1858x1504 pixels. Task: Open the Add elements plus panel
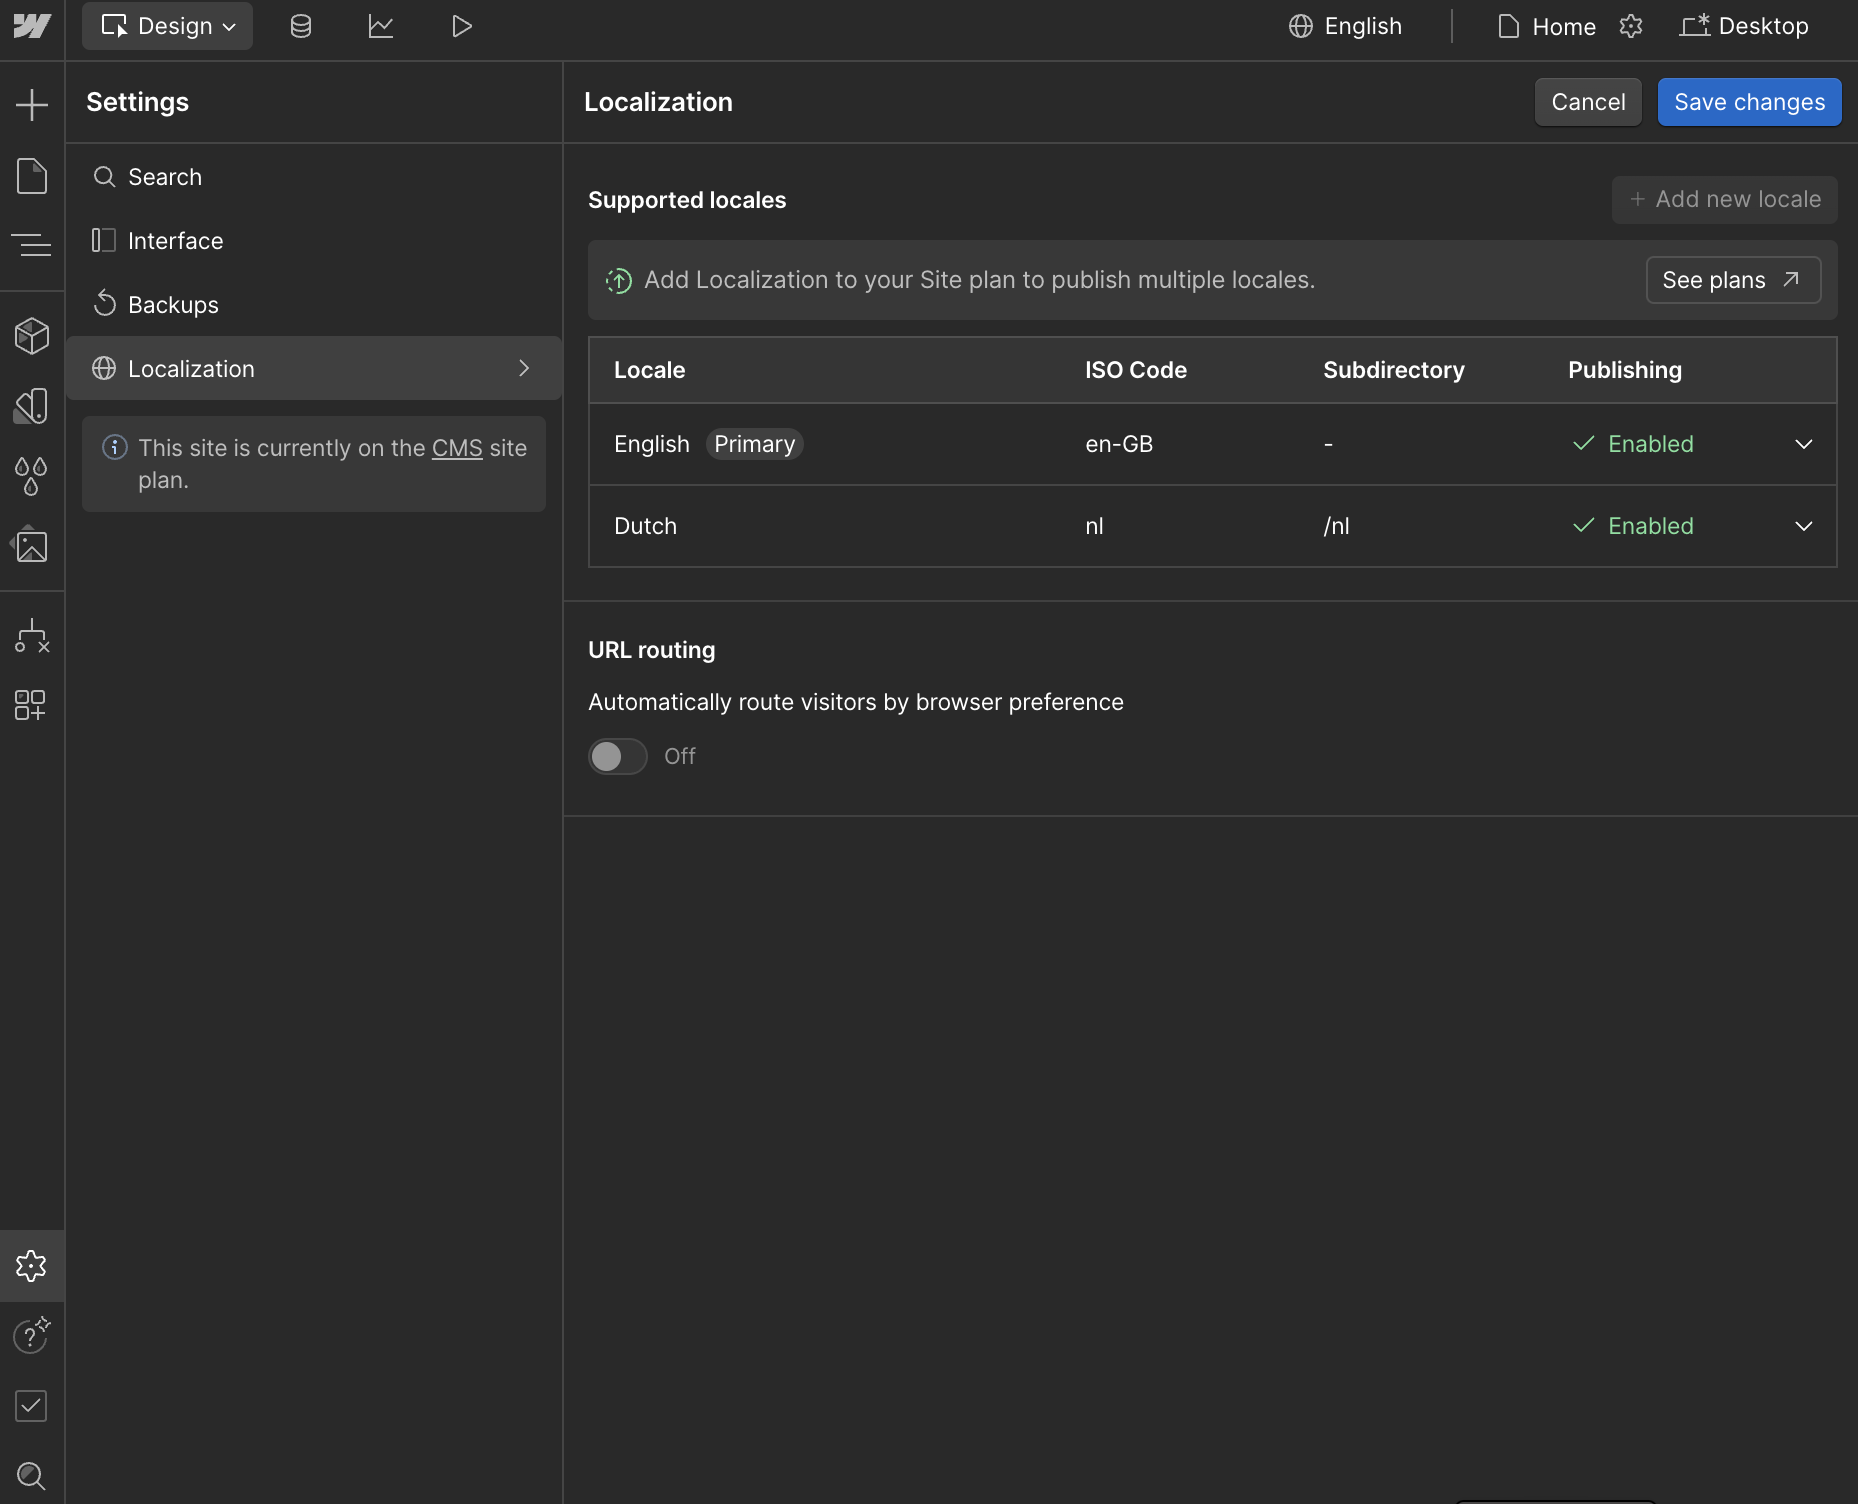[32, 104]
